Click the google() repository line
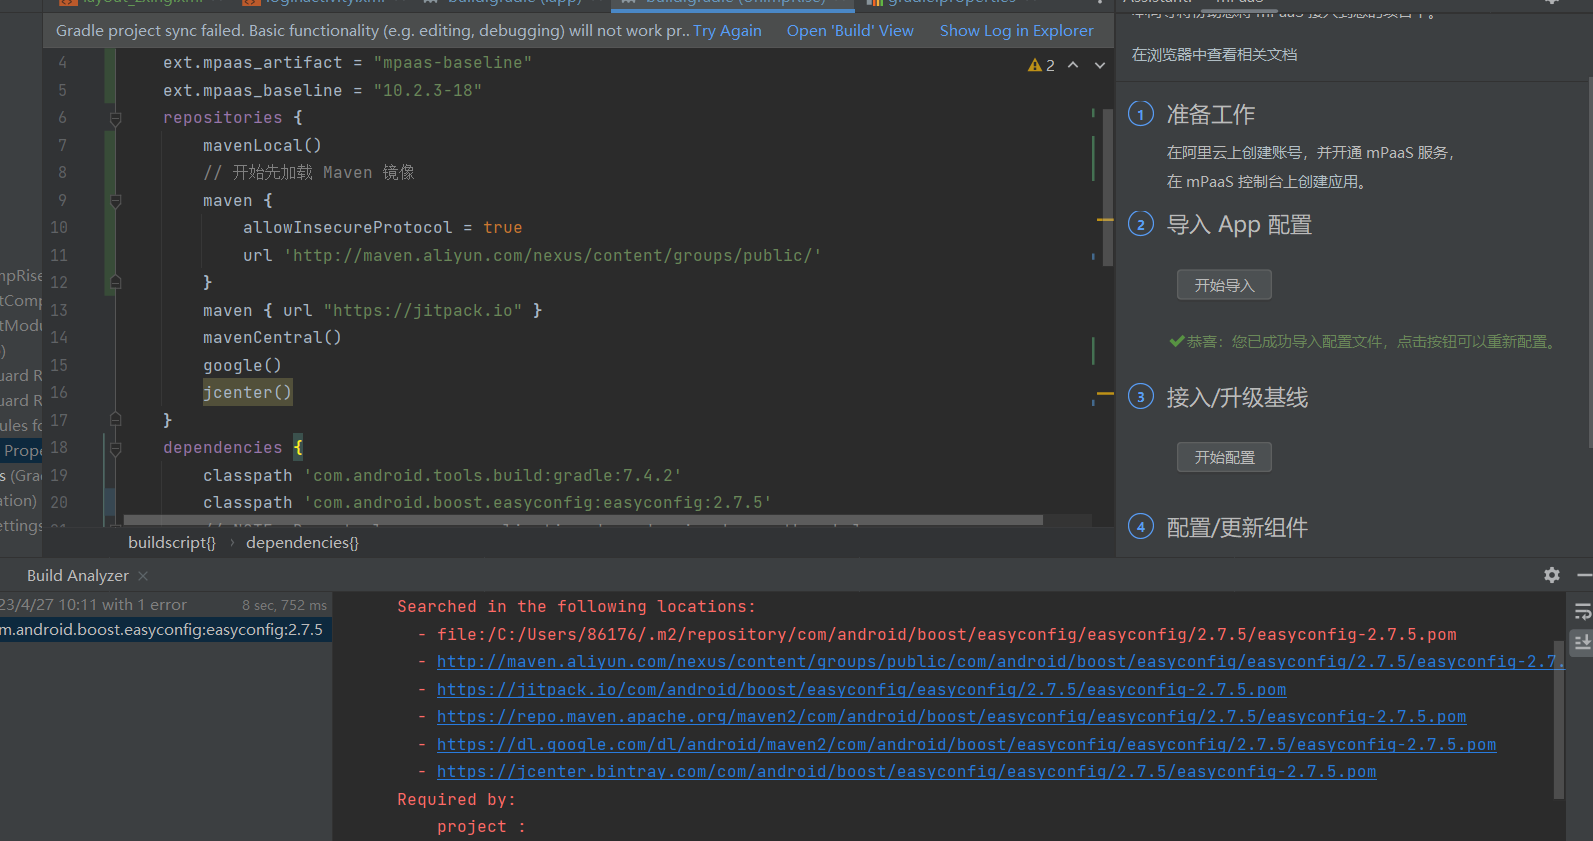The width and height of the screenshot is (1593, 841). point(242,366)
